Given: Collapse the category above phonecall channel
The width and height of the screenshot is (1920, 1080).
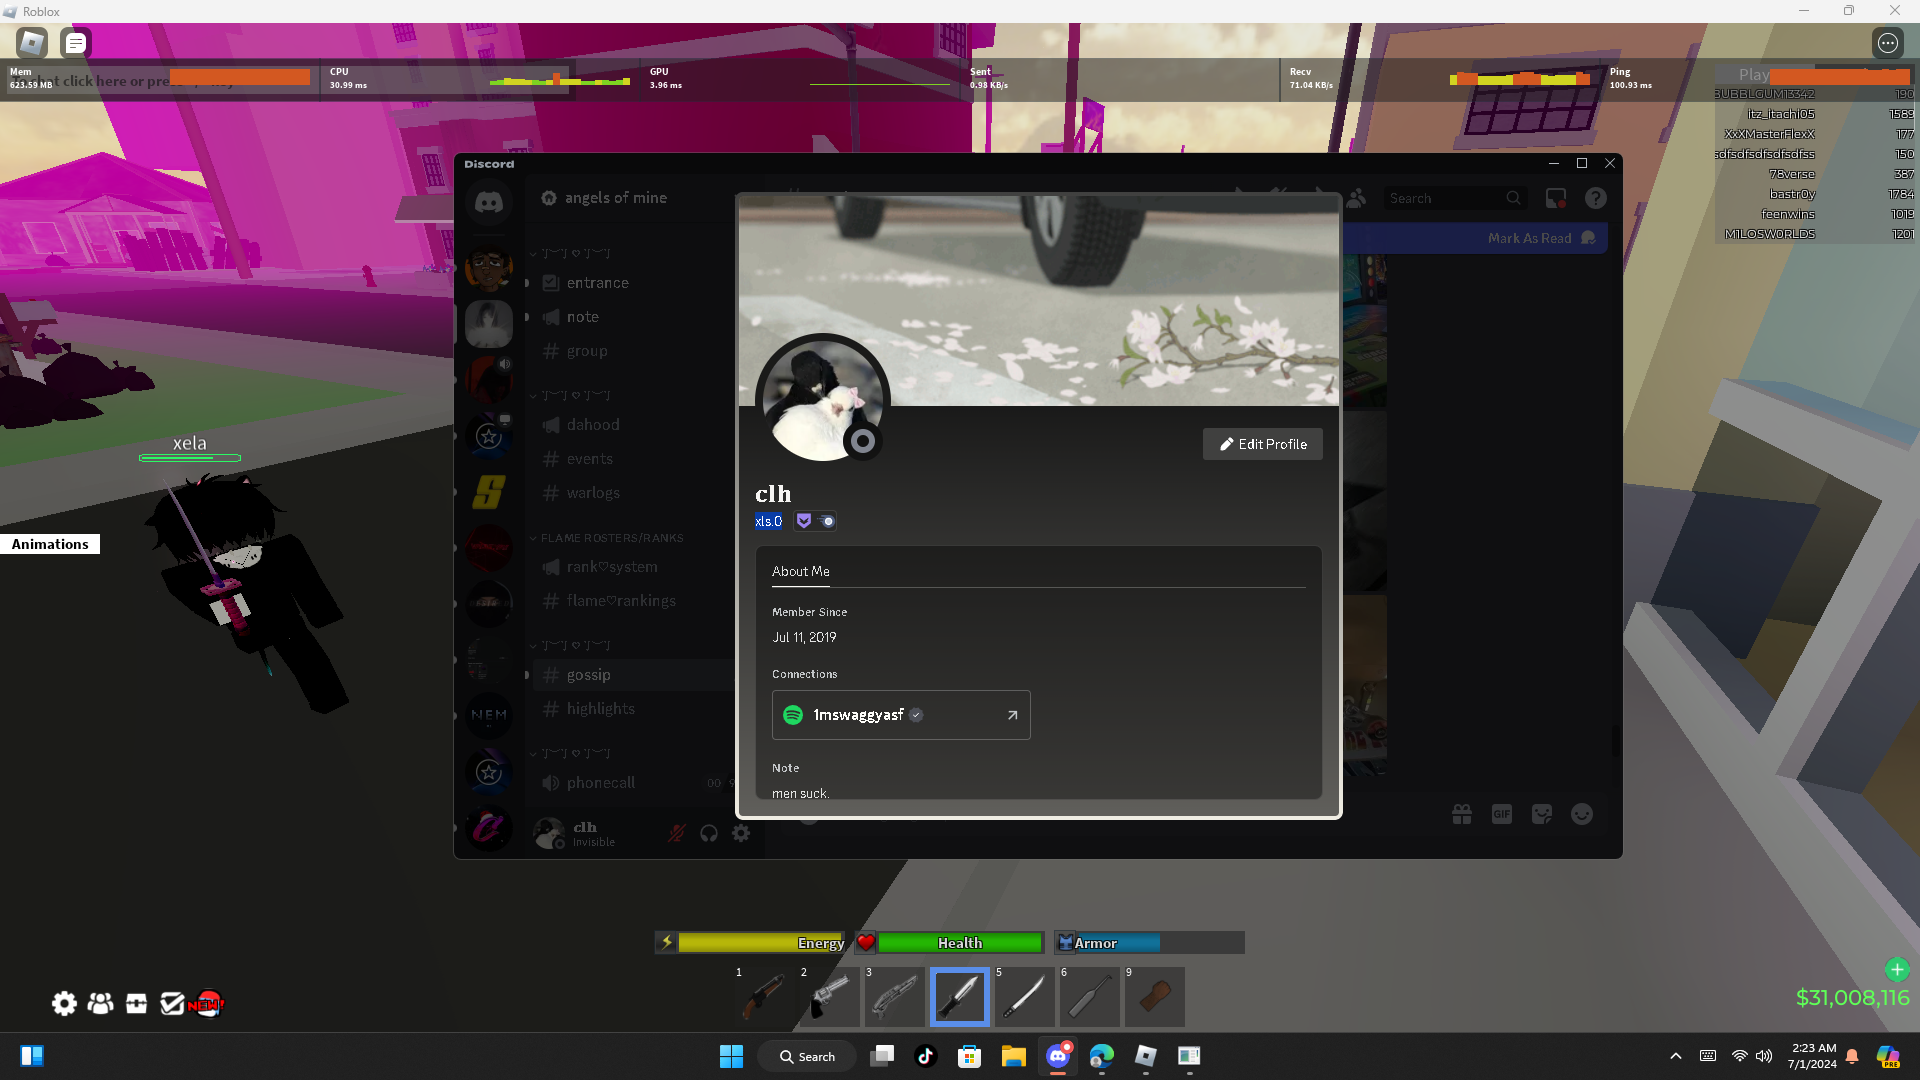Looking at the screenshot, I should pos(569,753).
